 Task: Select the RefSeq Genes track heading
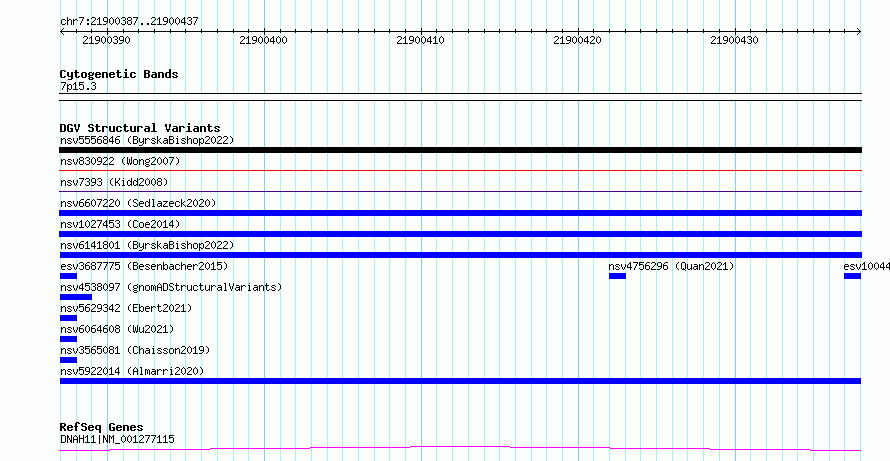tap(102, 427)
